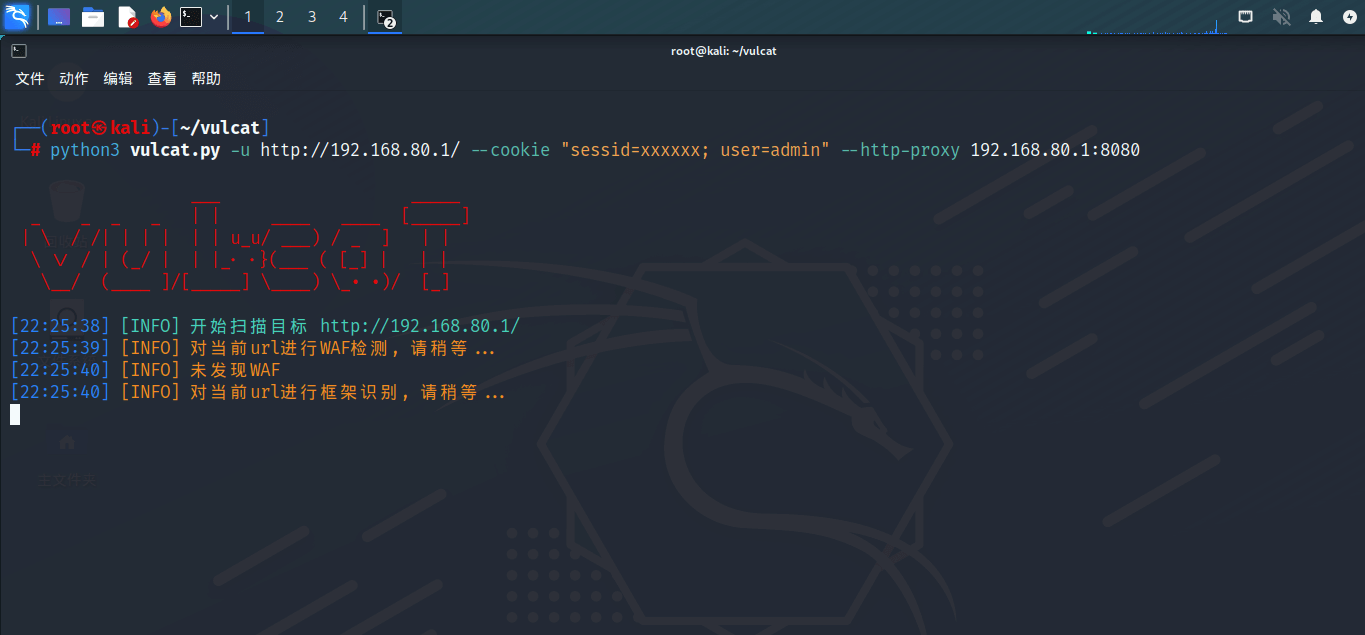Switch to workspace 3
This screenshot has height=635, width=1365.
pyautogui.click(x=312, y=17)
